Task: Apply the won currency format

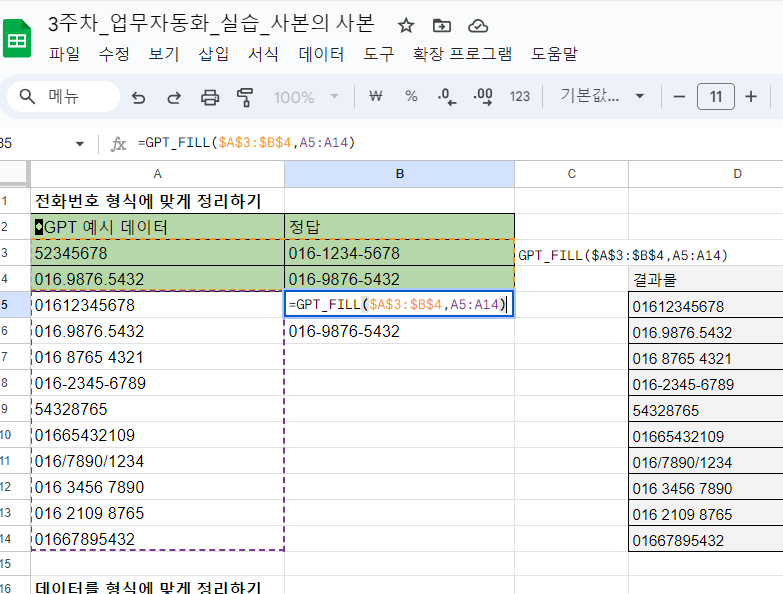Action: pos(376,96)
